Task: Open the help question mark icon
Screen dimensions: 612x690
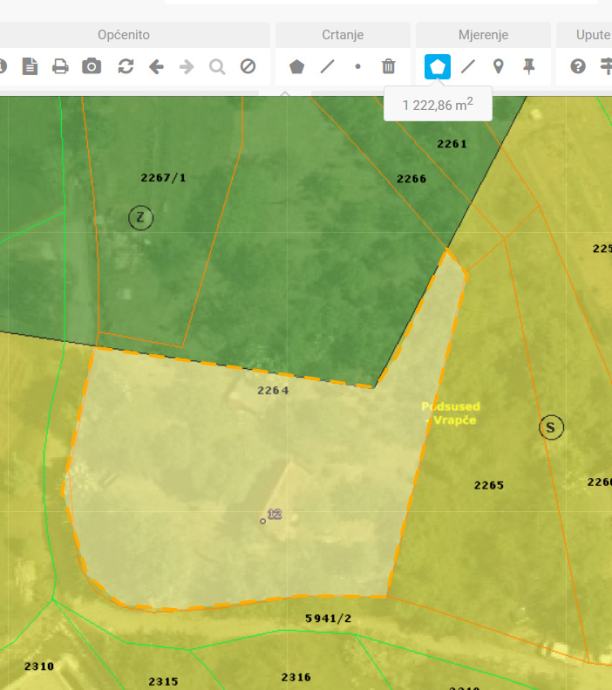Action: pos(578,67)
